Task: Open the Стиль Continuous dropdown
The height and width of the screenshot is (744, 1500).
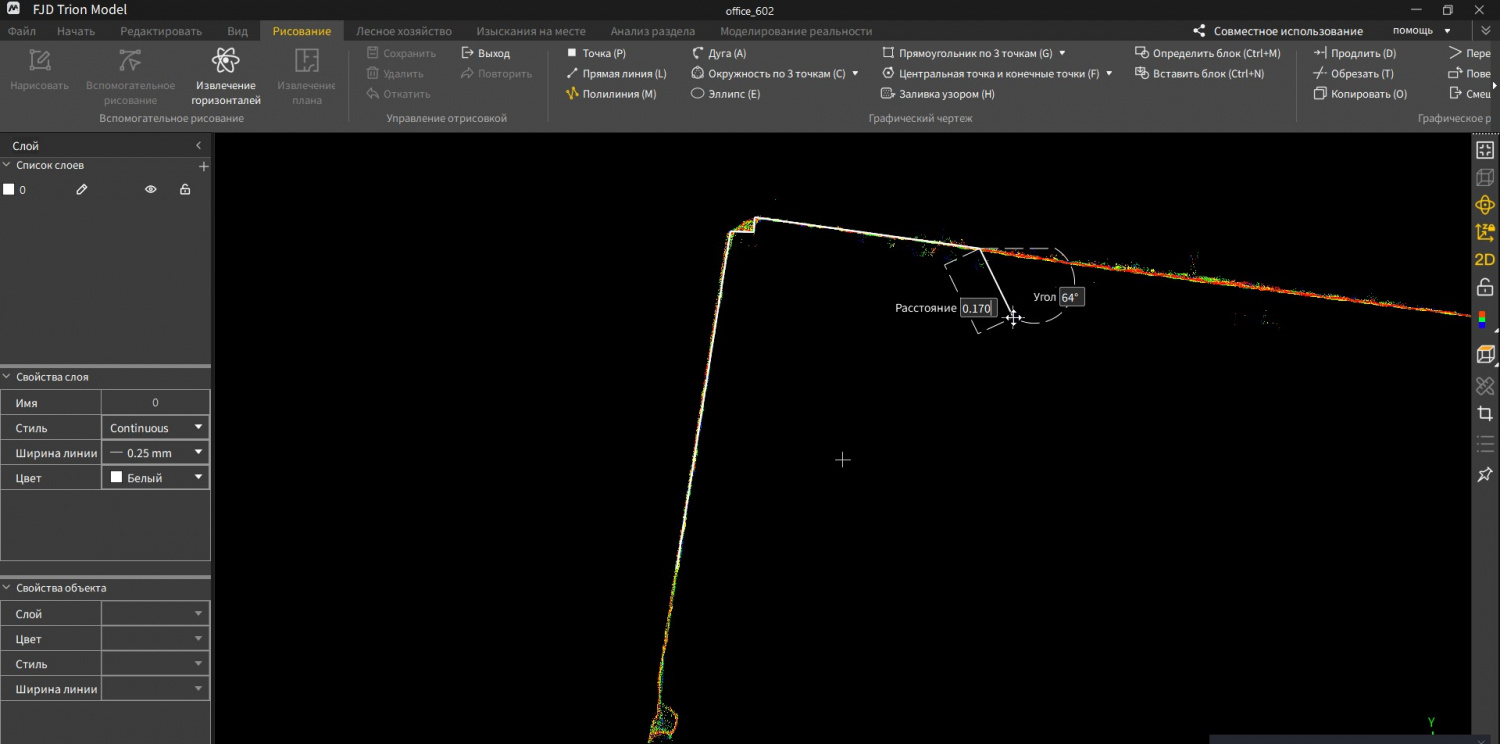Action: point(156,428)
